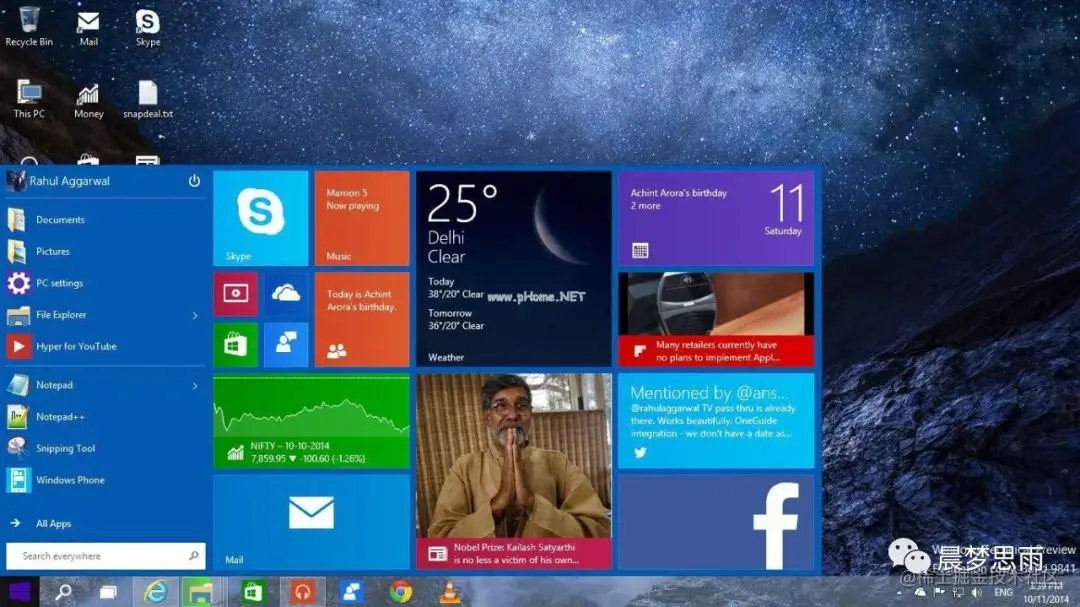Open the Music headphones taskbar icon
1080x607 pixels.
pos(302,592)
